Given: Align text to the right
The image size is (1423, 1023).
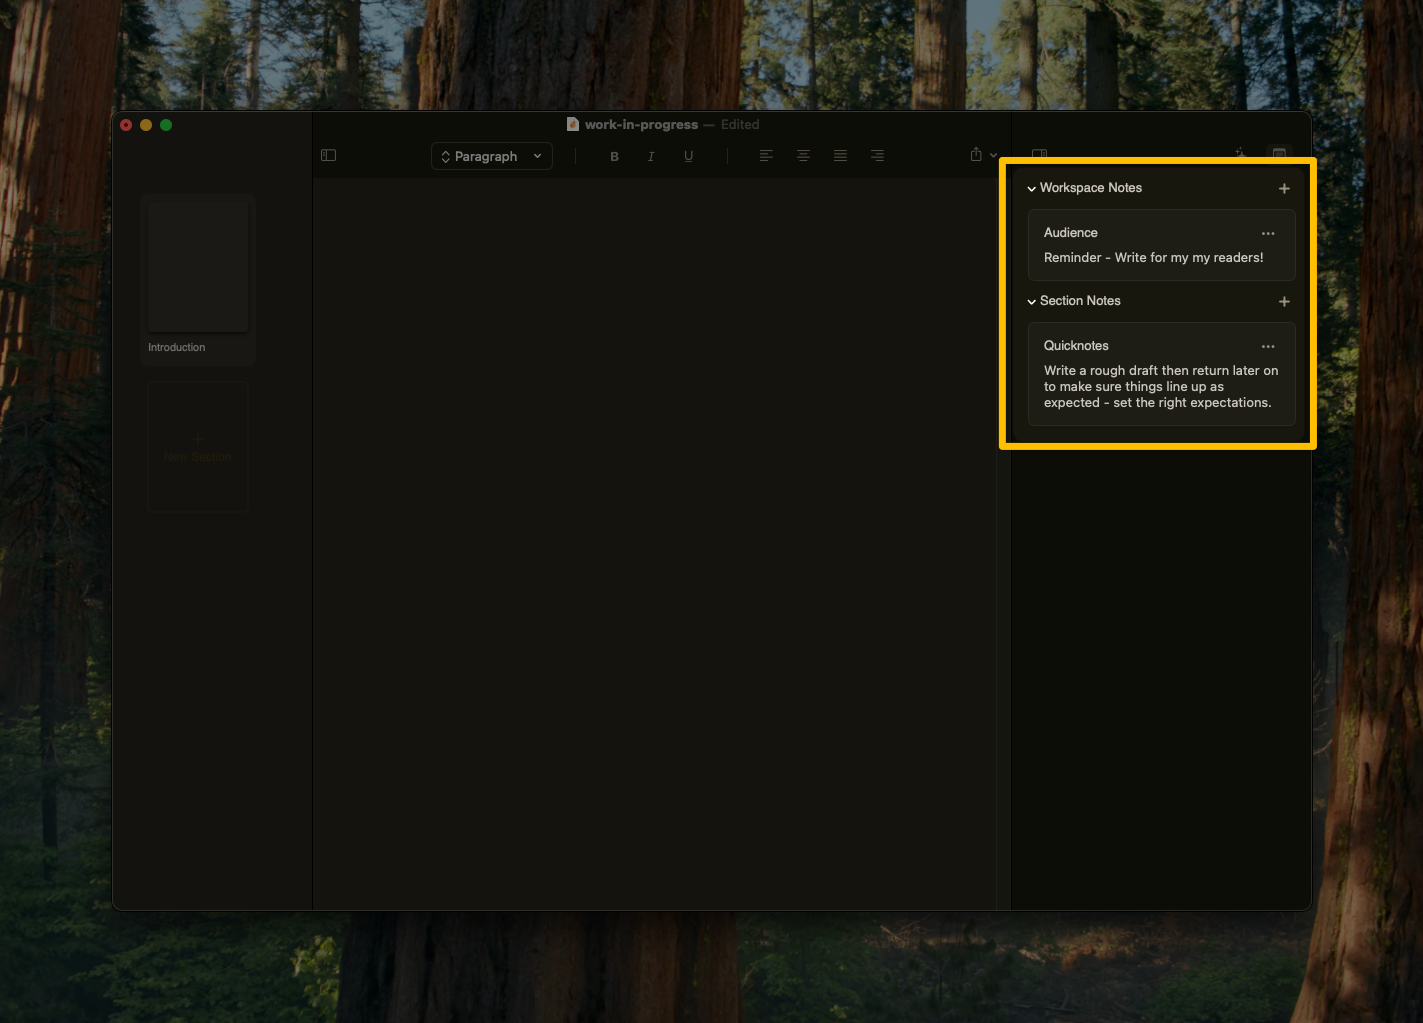Looking at the screenshot, I should [877, 156].
